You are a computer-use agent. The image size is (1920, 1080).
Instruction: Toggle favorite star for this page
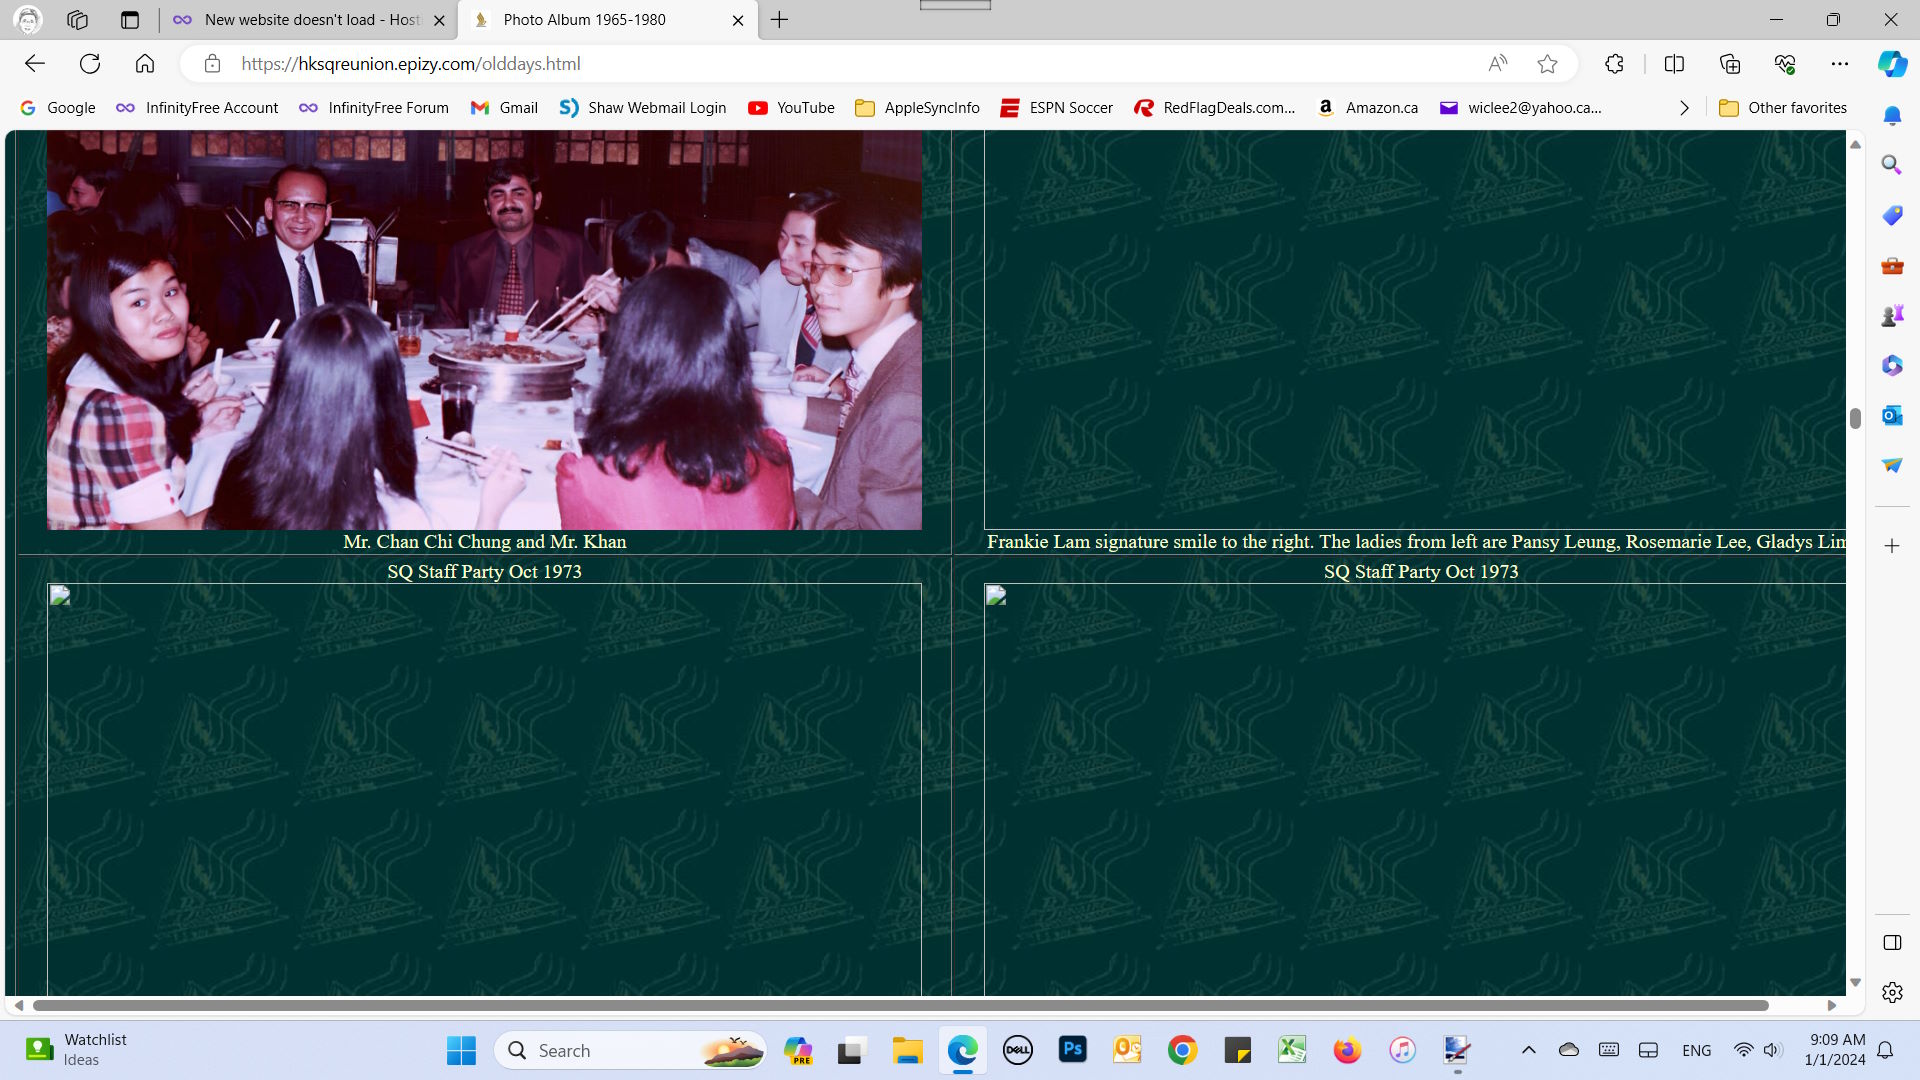point(1547,64)
